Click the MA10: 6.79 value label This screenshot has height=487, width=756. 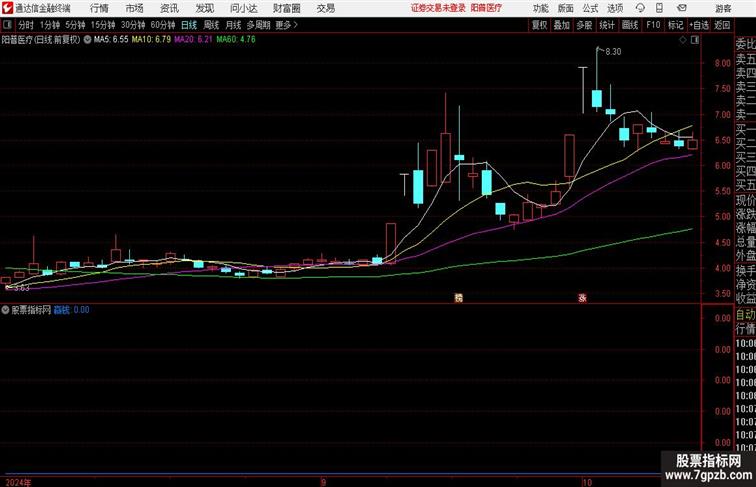point(151,40)
